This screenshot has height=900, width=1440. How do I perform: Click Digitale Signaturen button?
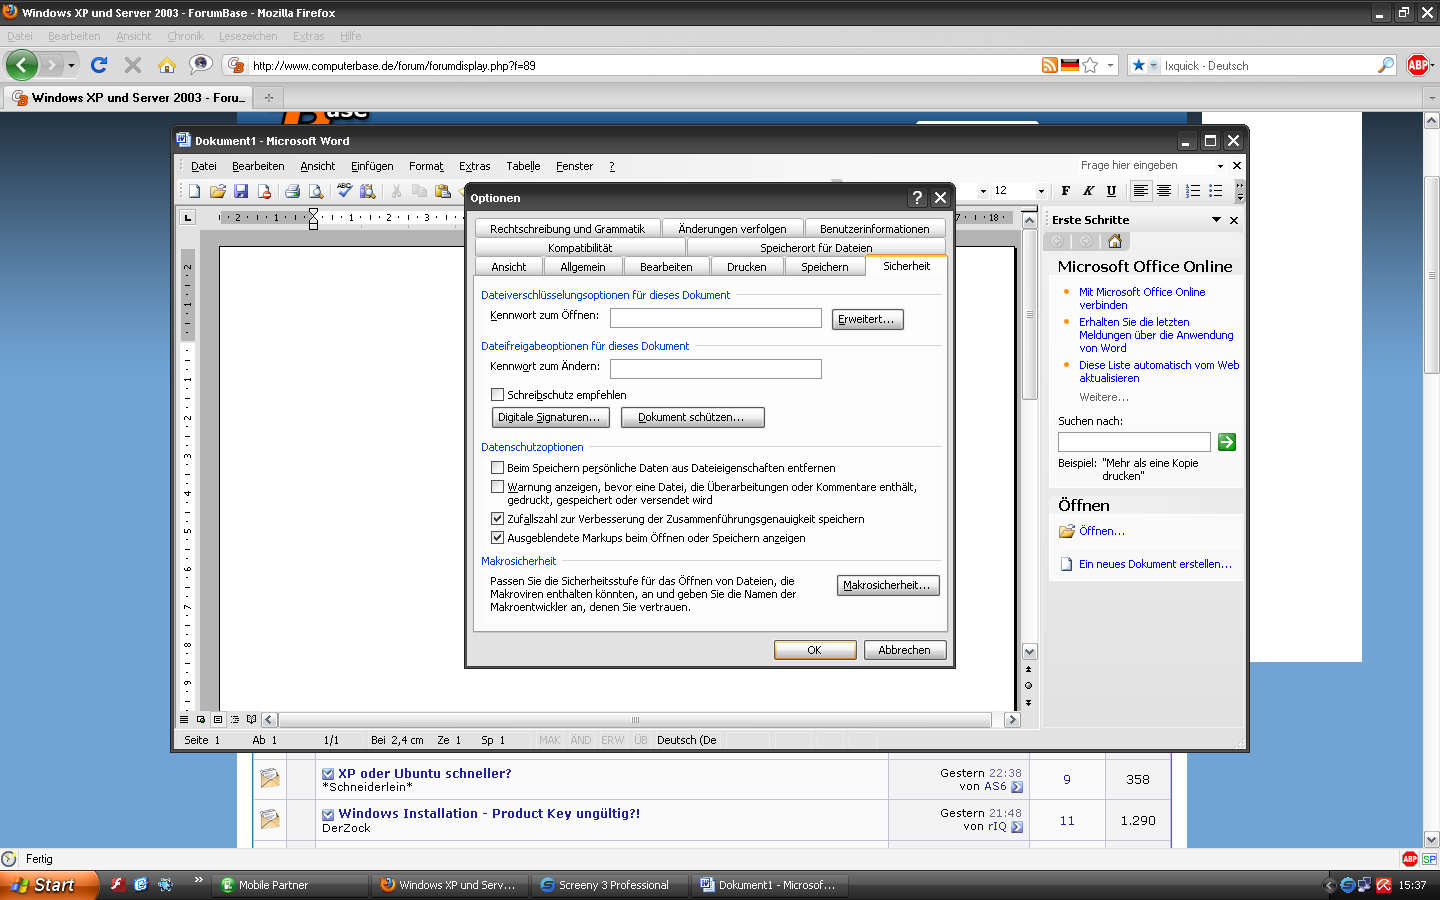pos(549,417)
